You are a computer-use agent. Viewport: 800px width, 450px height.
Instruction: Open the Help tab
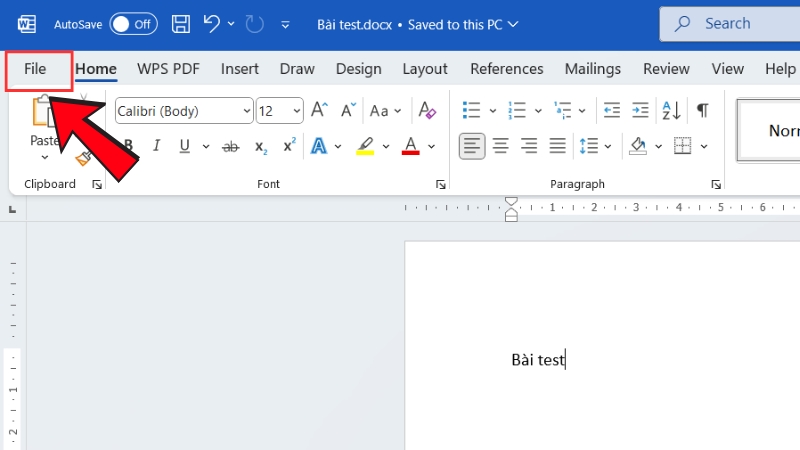click(x=780, y=69)
